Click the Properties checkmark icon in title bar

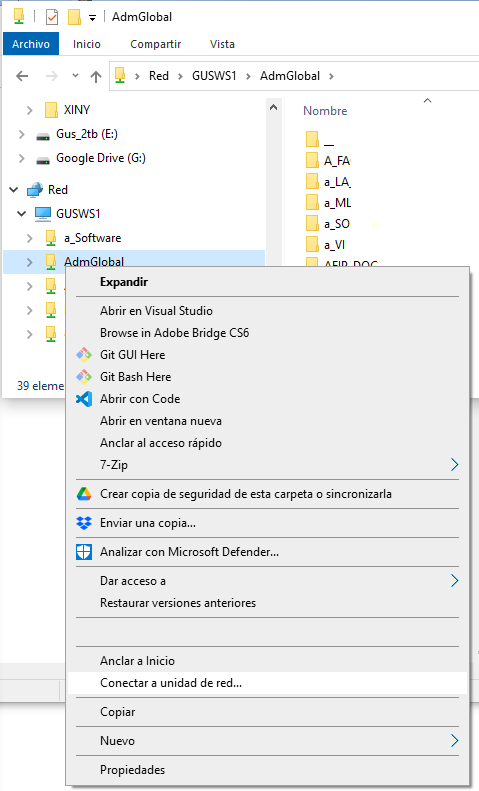[x=52, y=17]
